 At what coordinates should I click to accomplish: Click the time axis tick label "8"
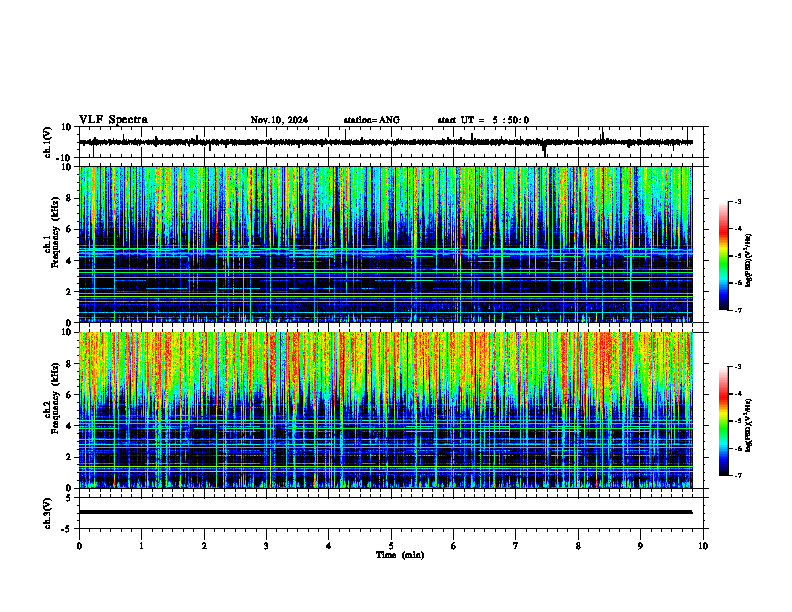[x=578, y=546]
